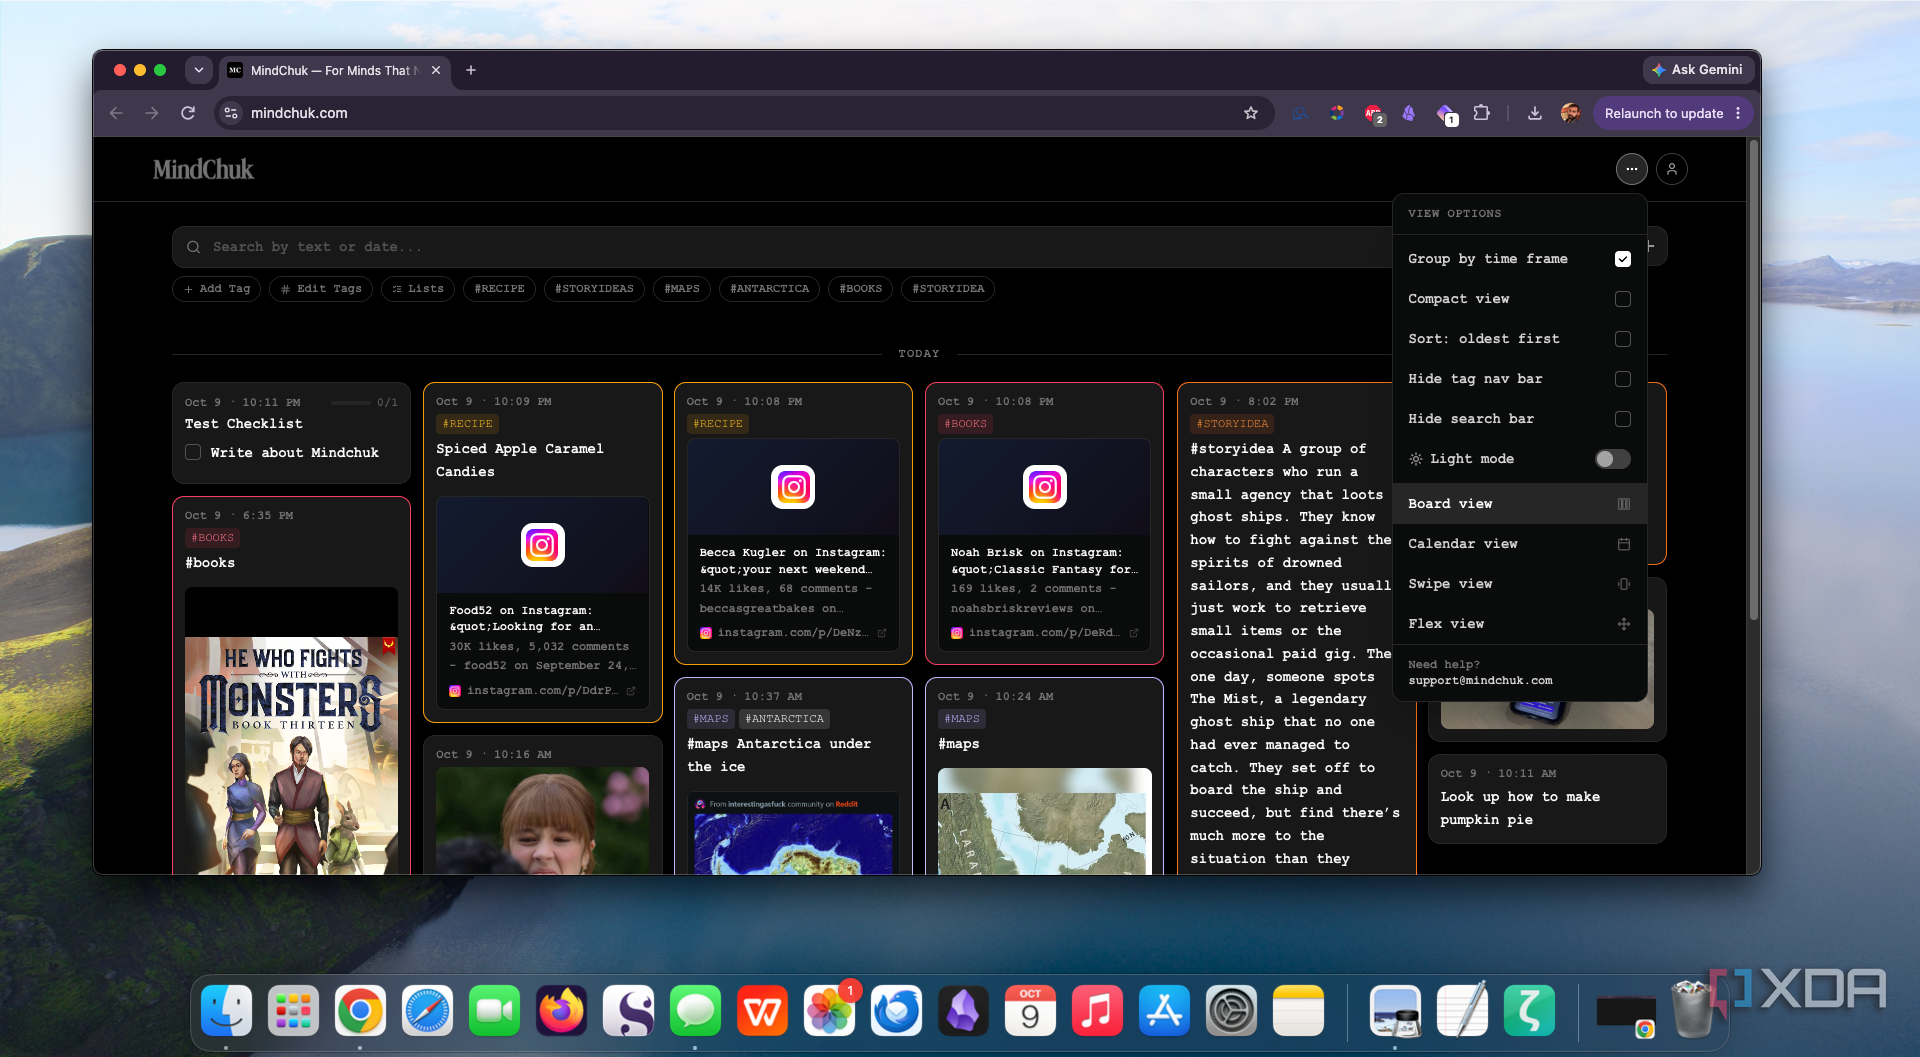Launch Safari from the dock
This screenshot has height=1057, width=1920.
pyautogui.click(x=427, y=1011)
